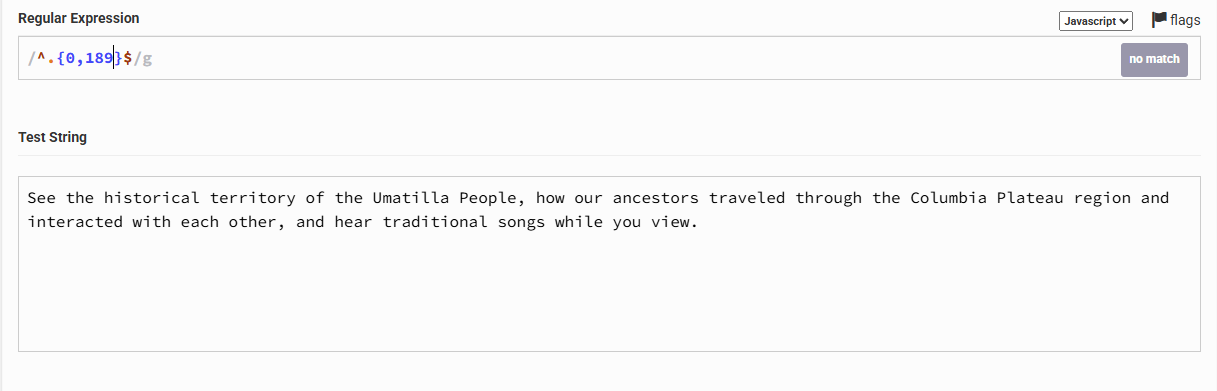The height and width of the screenshot is (391, 1217).
Task: Place cursor on the word "historical"
Action: 152,198
